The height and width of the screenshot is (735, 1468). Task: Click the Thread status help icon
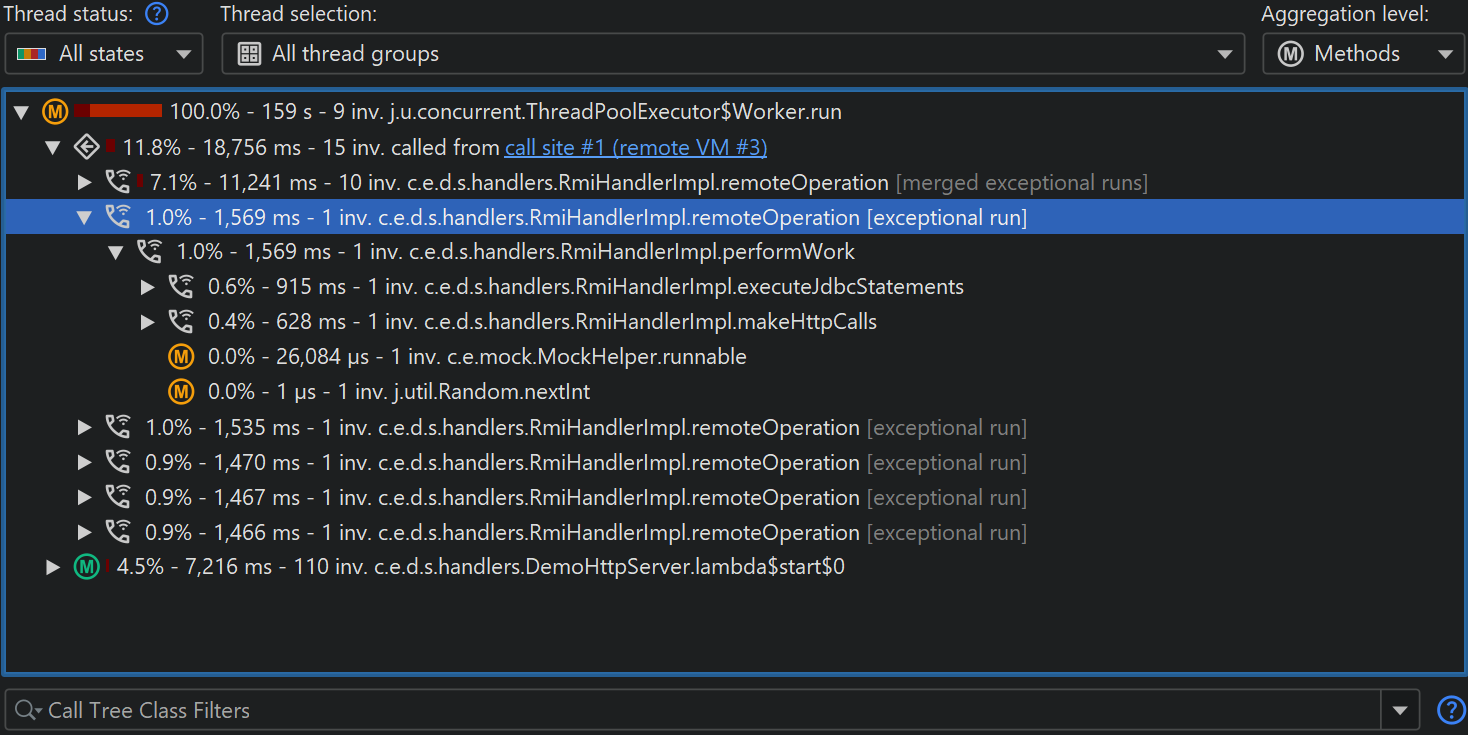157,14
